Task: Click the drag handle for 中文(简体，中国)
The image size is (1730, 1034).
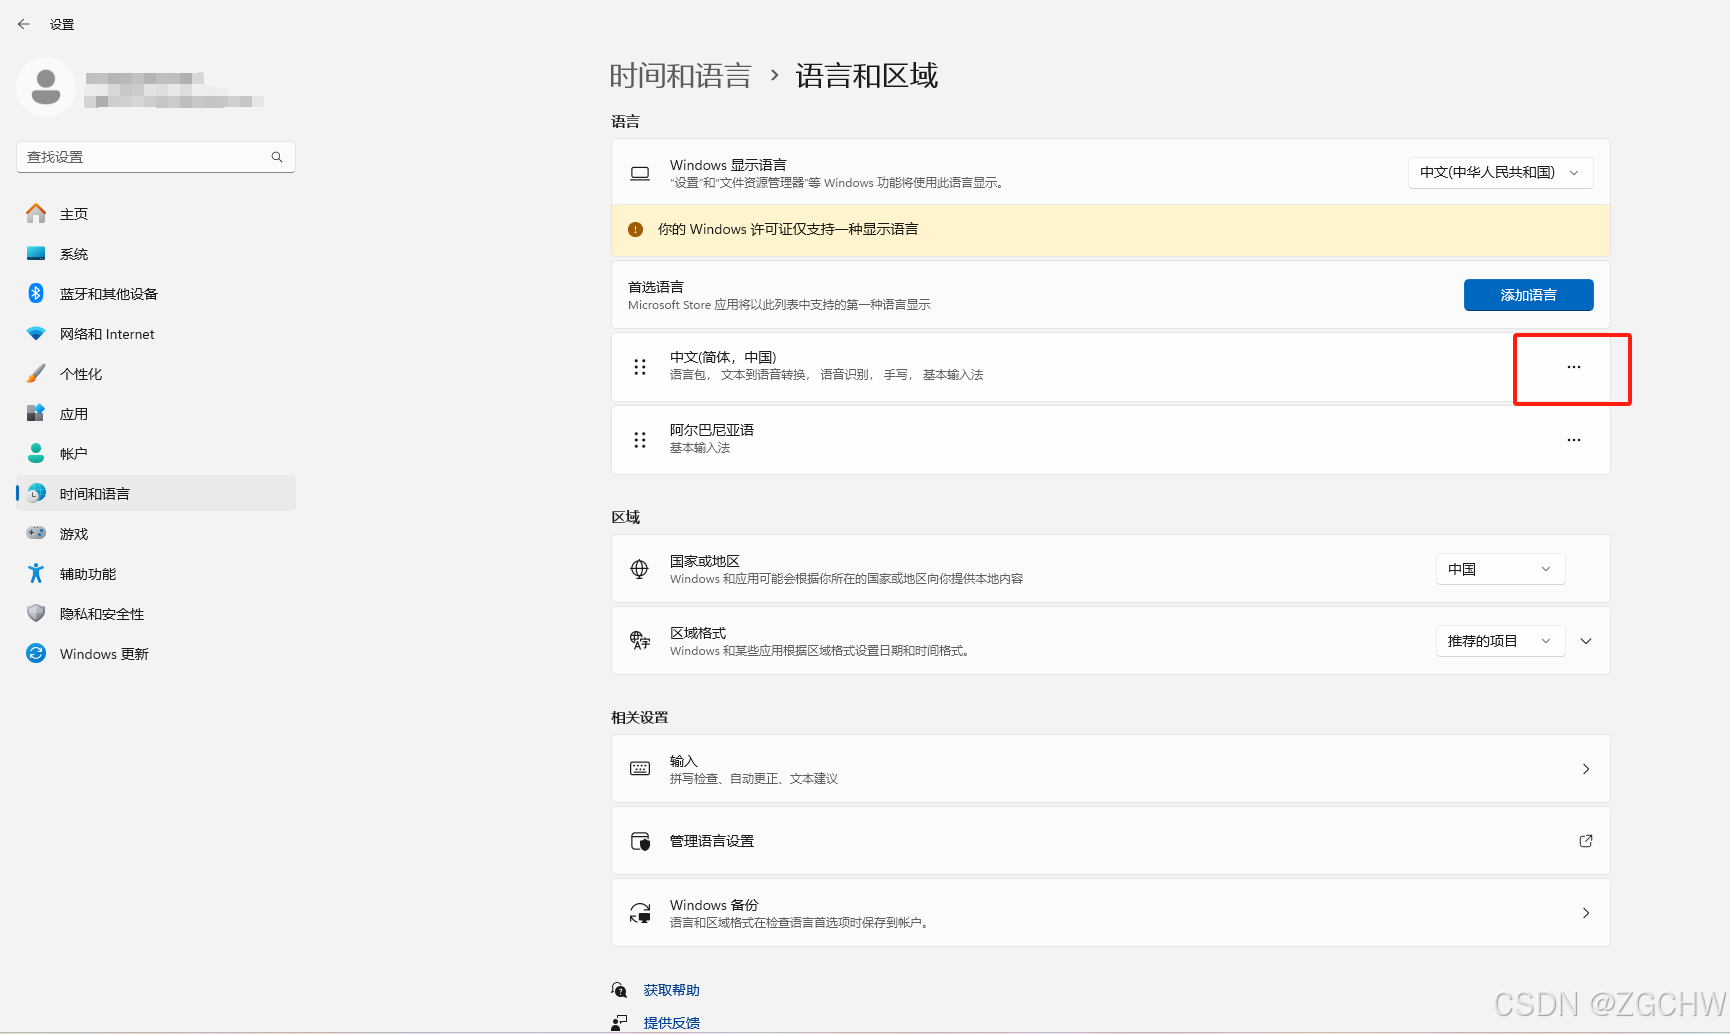Action: pyautogui.click(x=640, y=367)
